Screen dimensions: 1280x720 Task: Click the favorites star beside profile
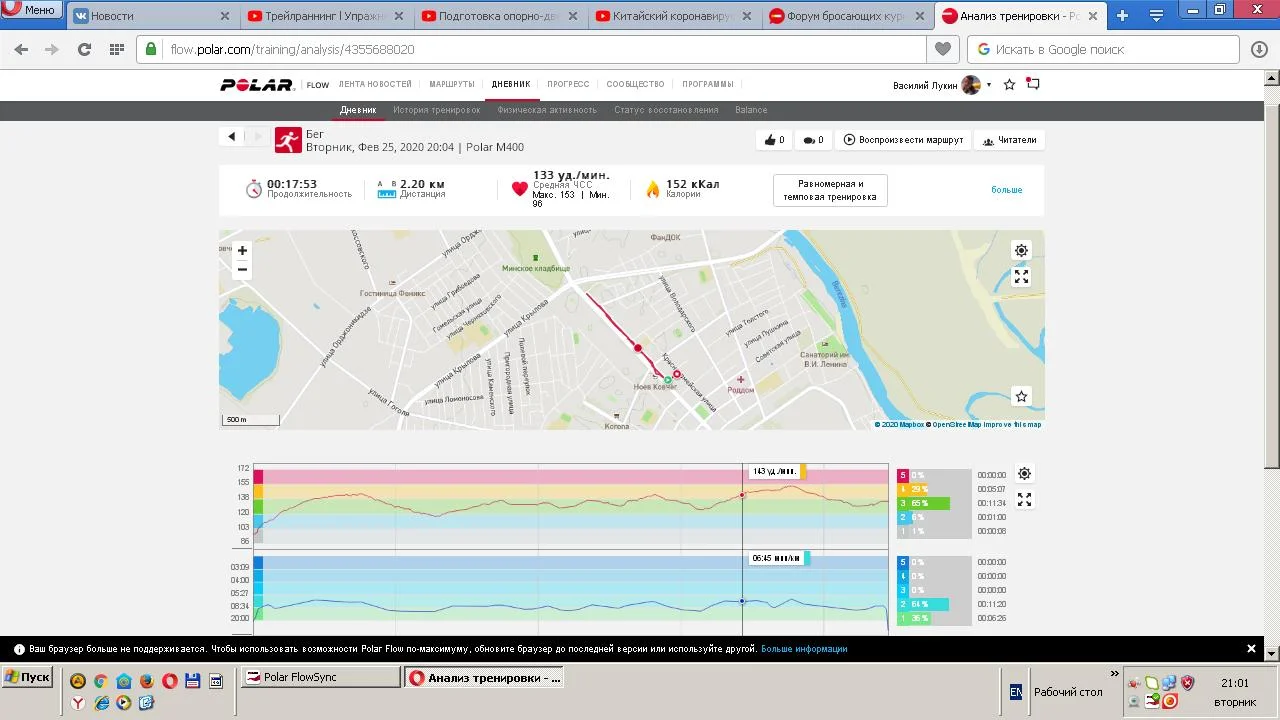[x=1009, y=85]
